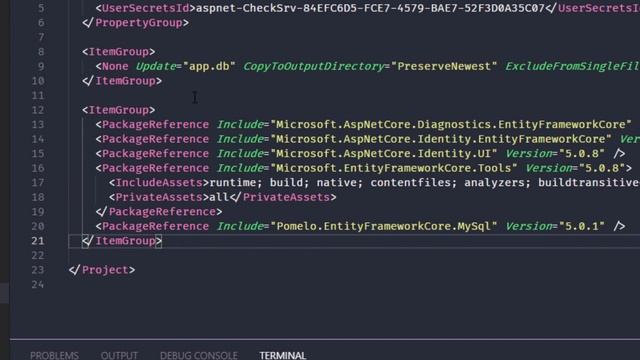The height and width of the screenshot is (360, 640).
Task: Click empty line 22 number in gutter
Action: tap(38, 256)
